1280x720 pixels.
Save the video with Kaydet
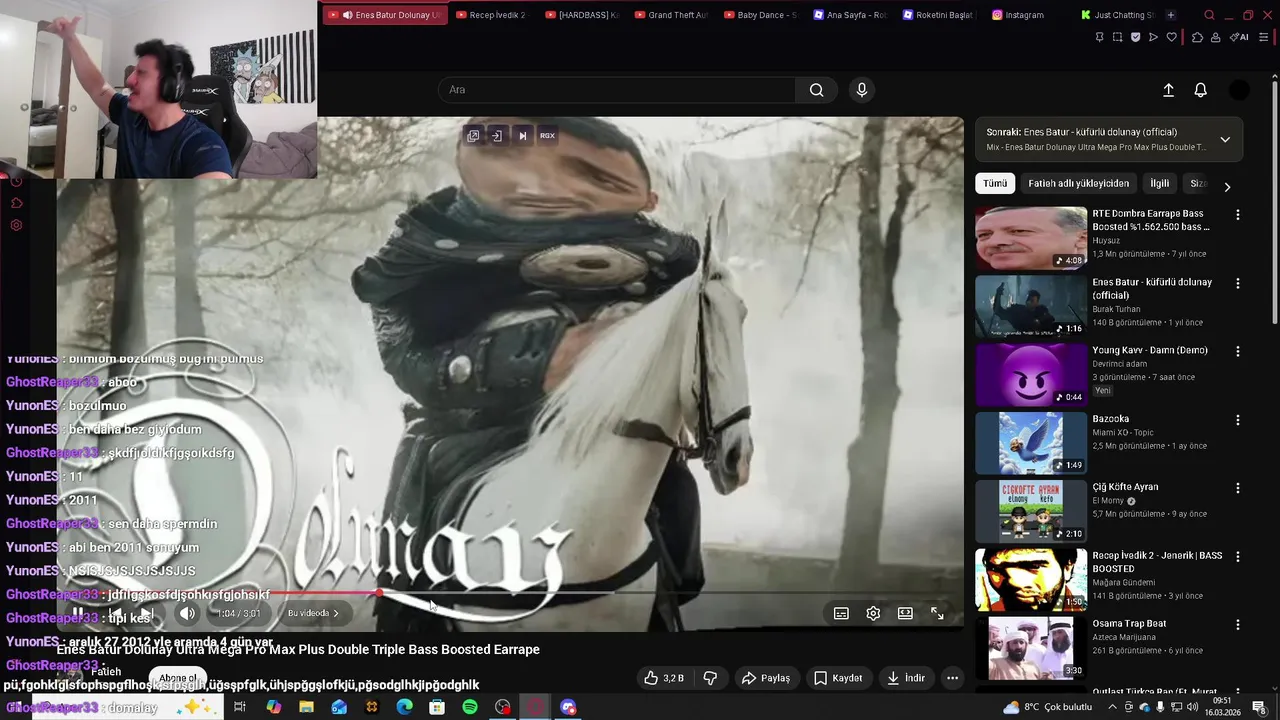[838, 678]
